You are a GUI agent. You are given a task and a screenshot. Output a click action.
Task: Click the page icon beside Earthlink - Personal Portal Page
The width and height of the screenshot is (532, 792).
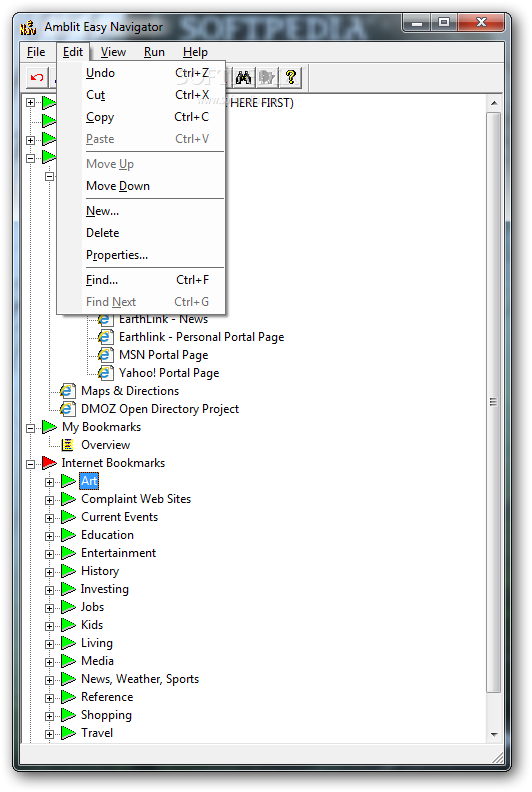coord(105,337)
